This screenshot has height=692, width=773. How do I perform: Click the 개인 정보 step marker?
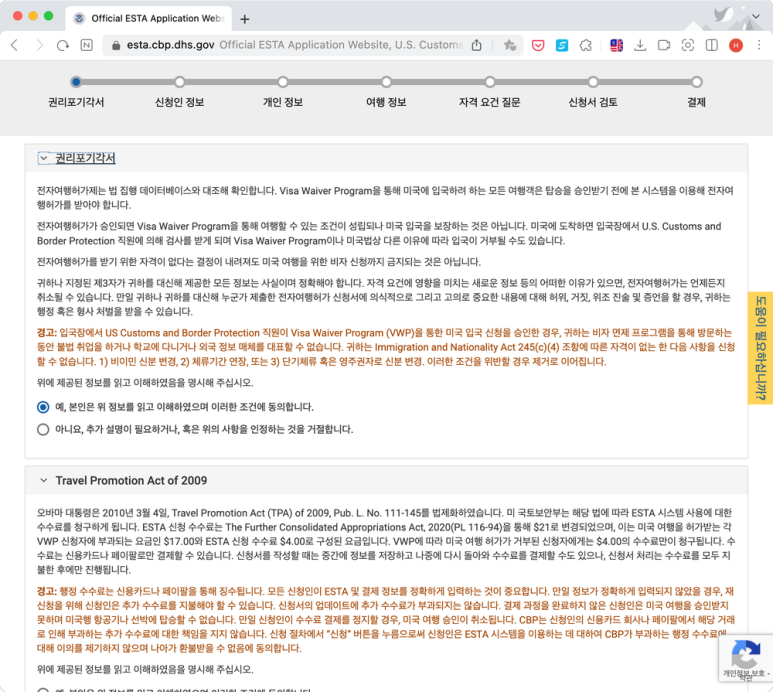click(x=282, y=82)
